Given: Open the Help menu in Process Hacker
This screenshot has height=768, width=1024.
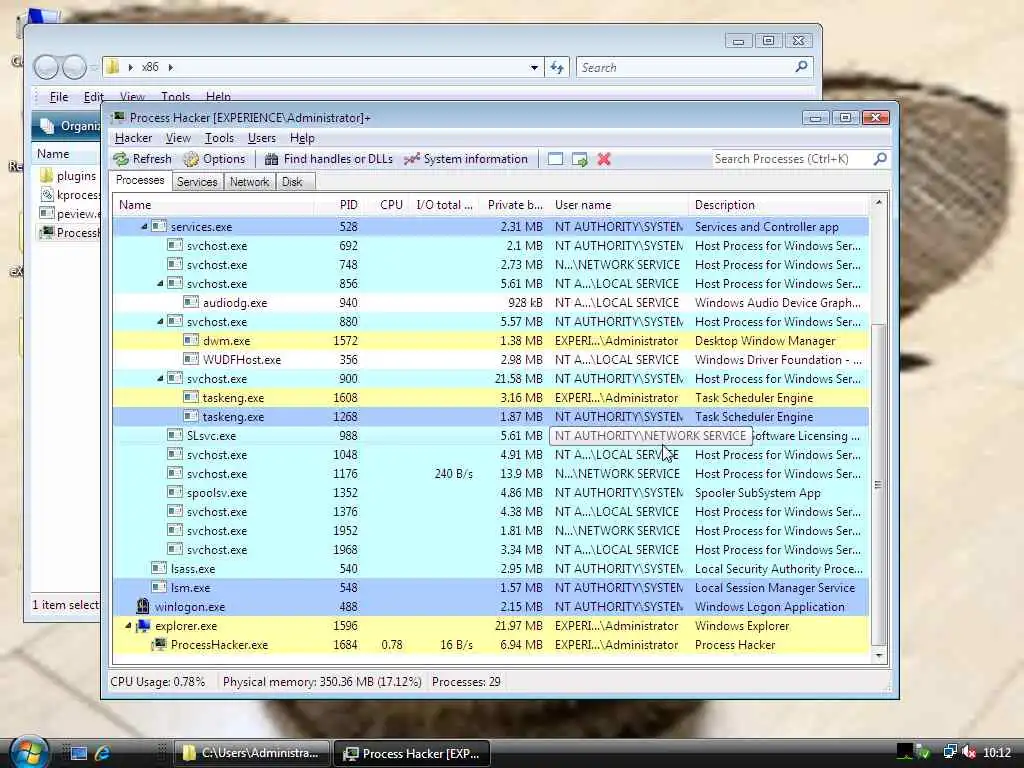Looking at the screenshot, I should (x=302, y=138).
